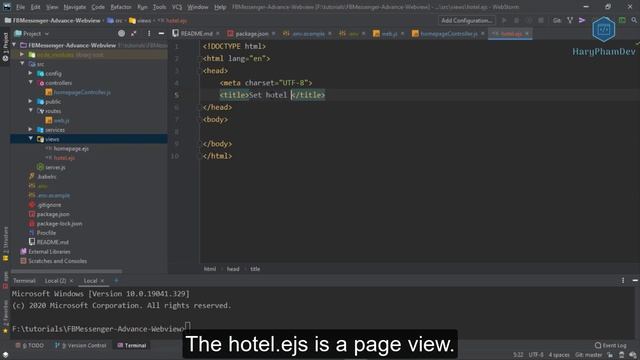The image size is (640, 360).
Task: Hide the Project tool window
Action: point(161,33)
